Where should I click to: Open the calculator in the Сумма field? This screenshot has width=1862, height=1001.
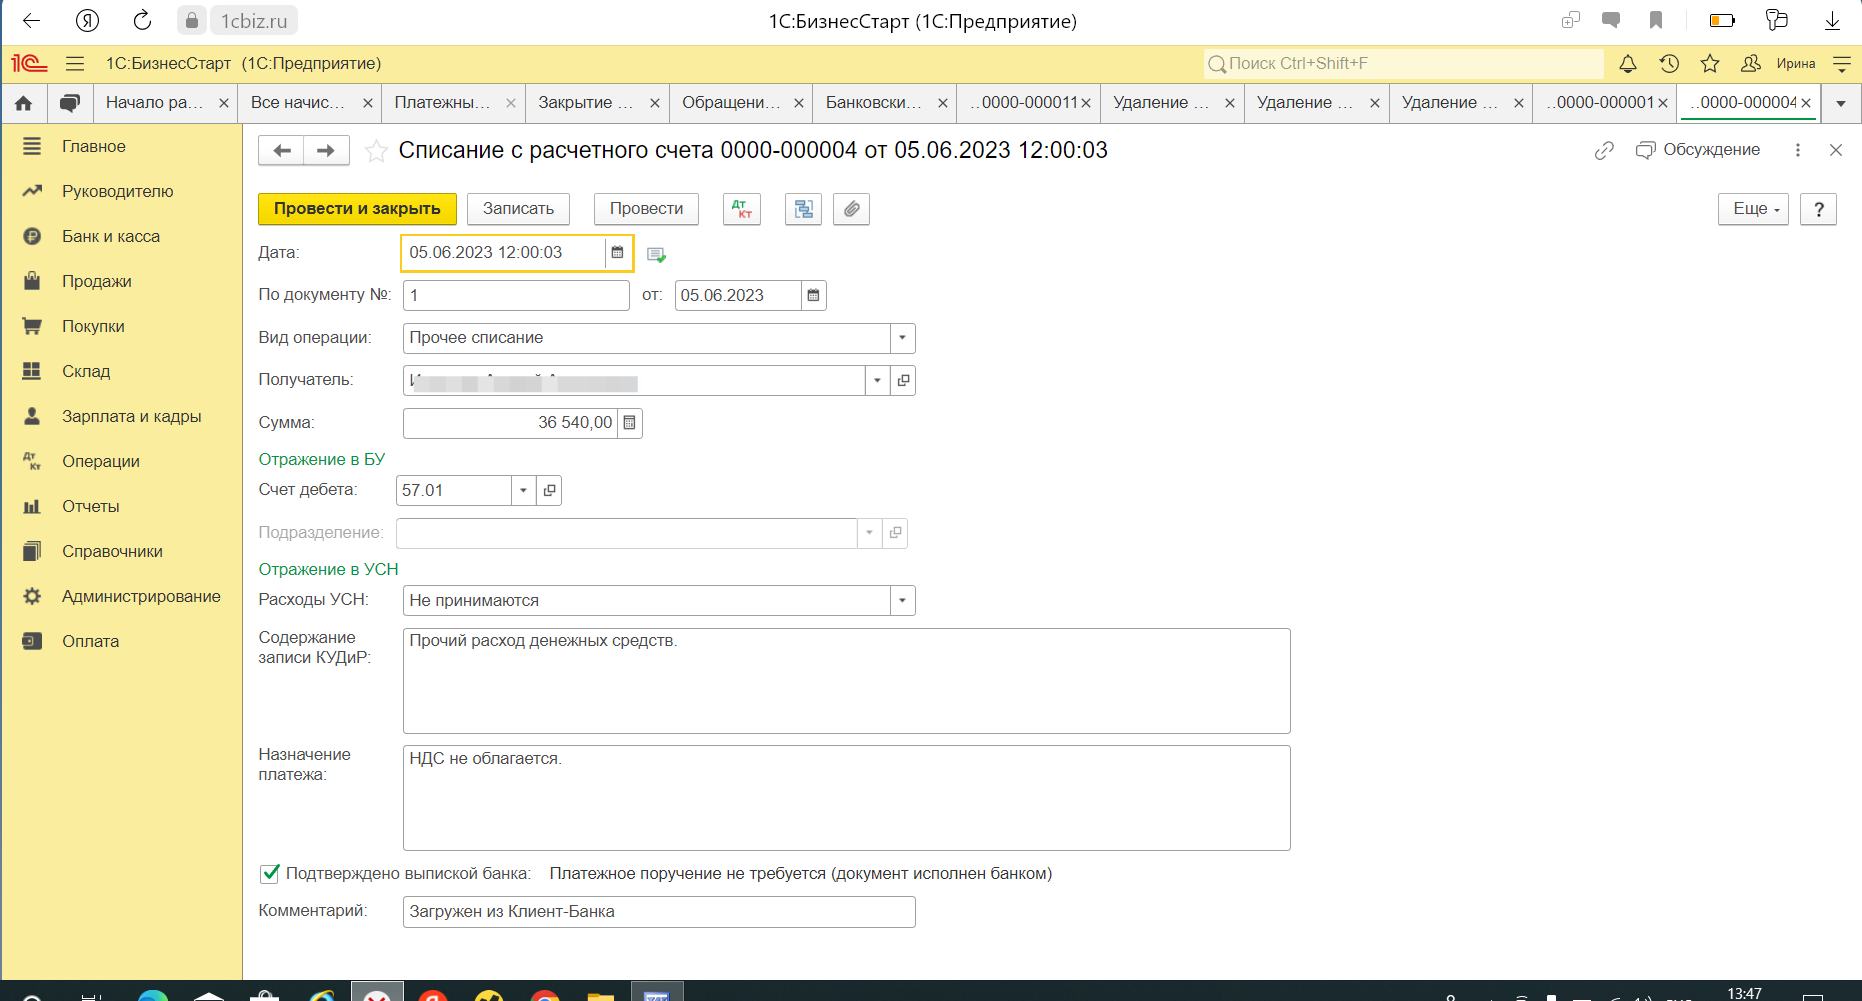coord(629,423)
